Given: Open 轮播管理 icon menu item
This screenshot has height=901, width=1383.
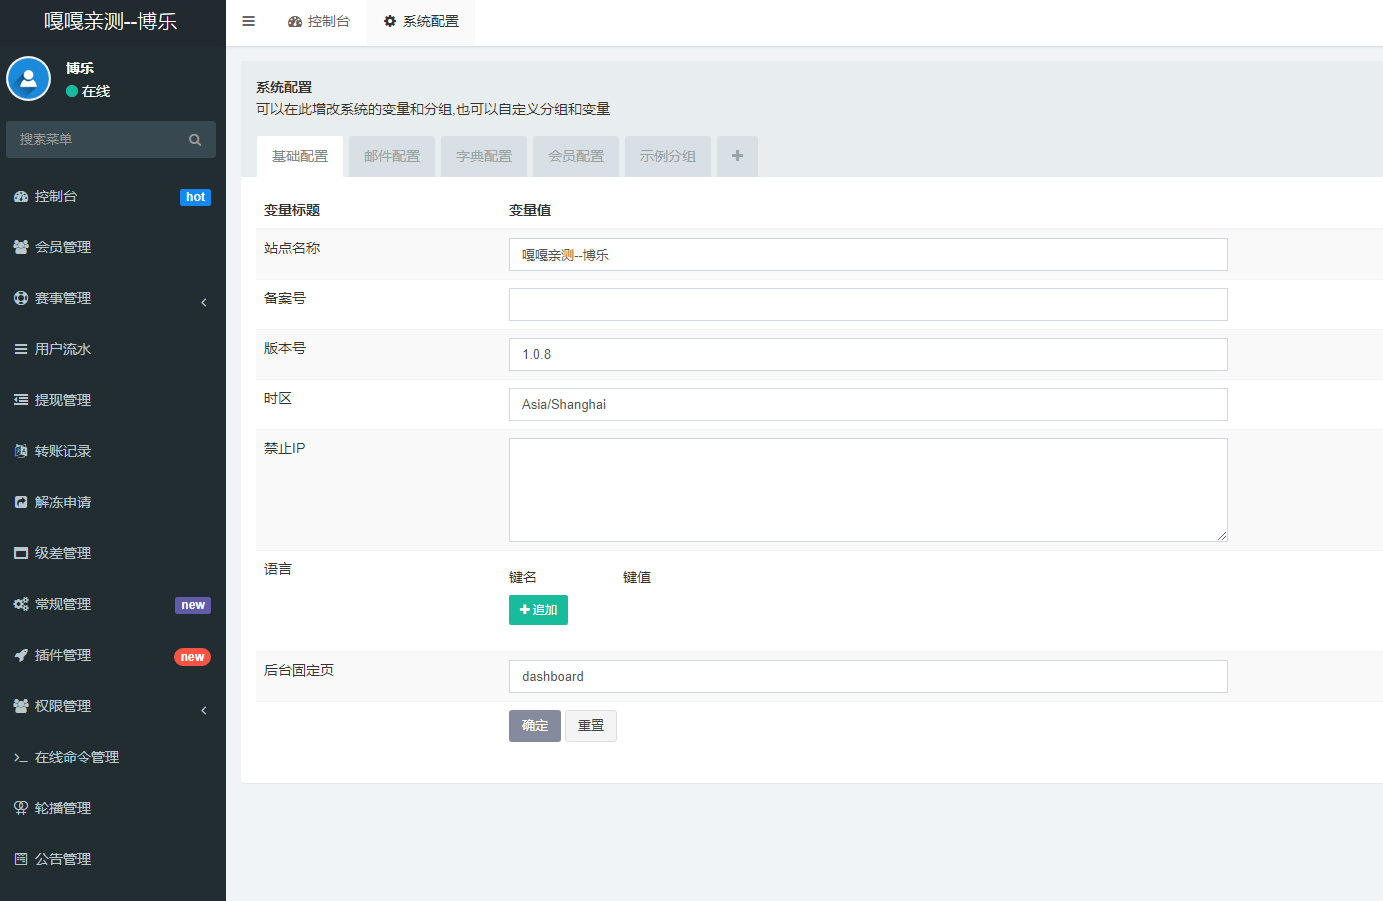Looking at the screenshot, I should coord(62,808).
